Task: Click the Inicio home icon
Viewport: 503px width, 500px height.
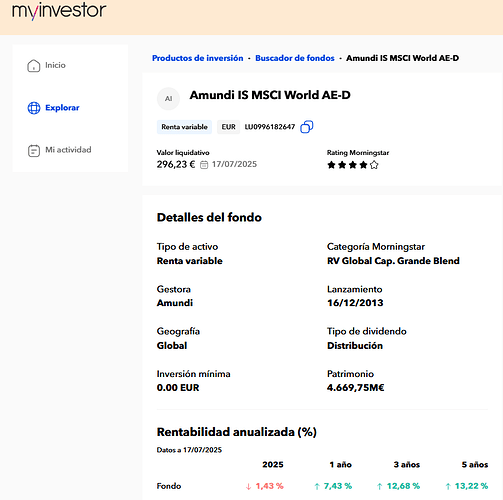Action: (33, 66)
